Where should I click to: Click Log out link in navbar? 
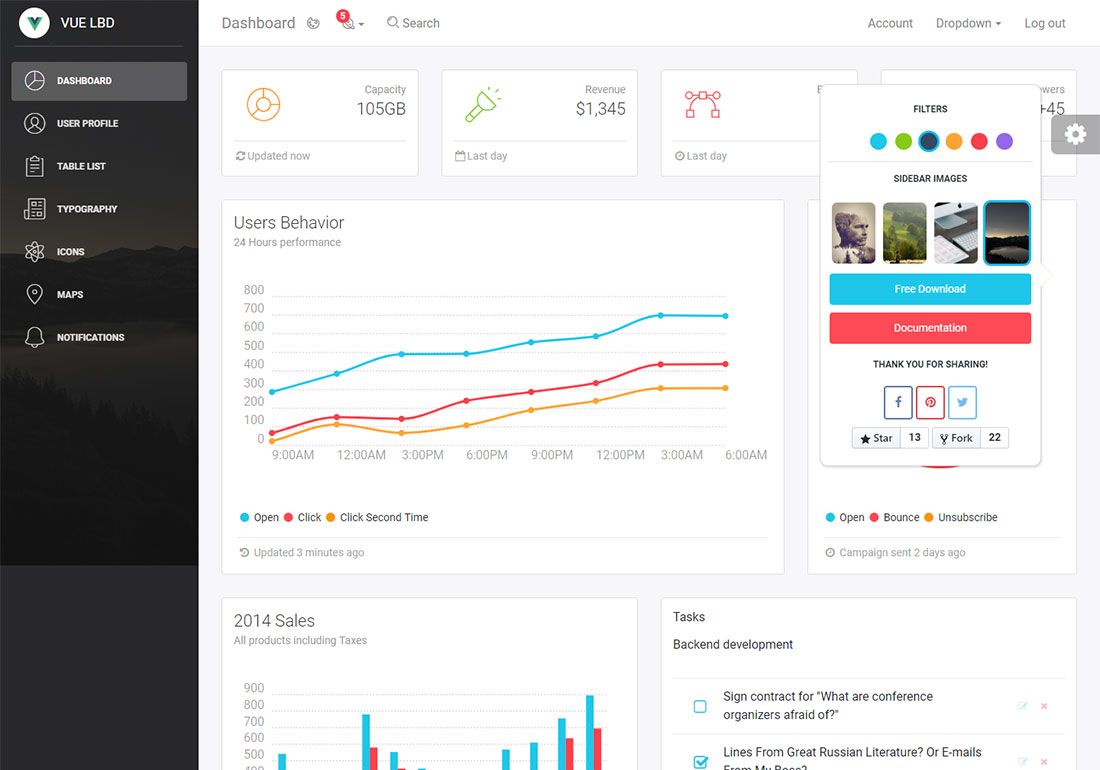pyautogui.click(x=1044, y=23)
